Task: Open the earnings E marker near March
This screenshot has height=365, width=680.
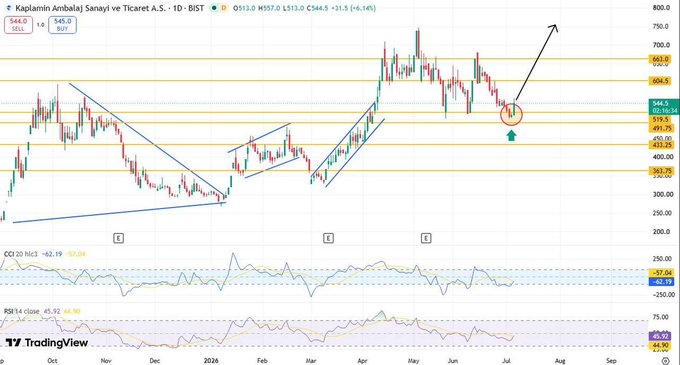Action: (328, 238)
